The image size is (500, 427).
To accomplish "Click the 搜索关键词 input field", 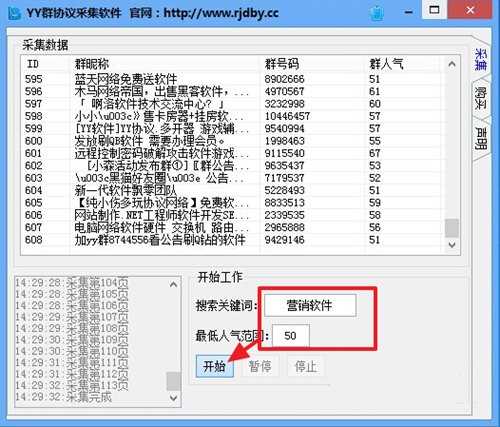I will point(310,305).
